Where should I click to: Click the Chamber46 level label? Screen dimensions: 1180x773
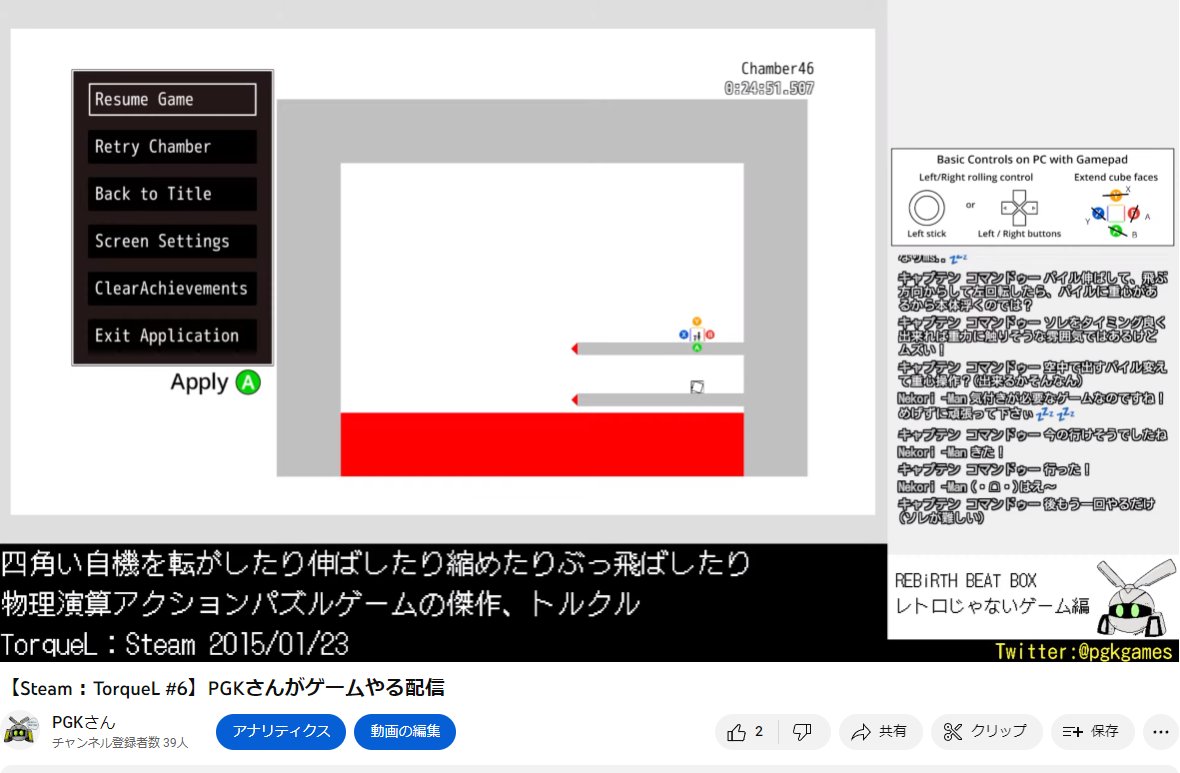point(777,68)
